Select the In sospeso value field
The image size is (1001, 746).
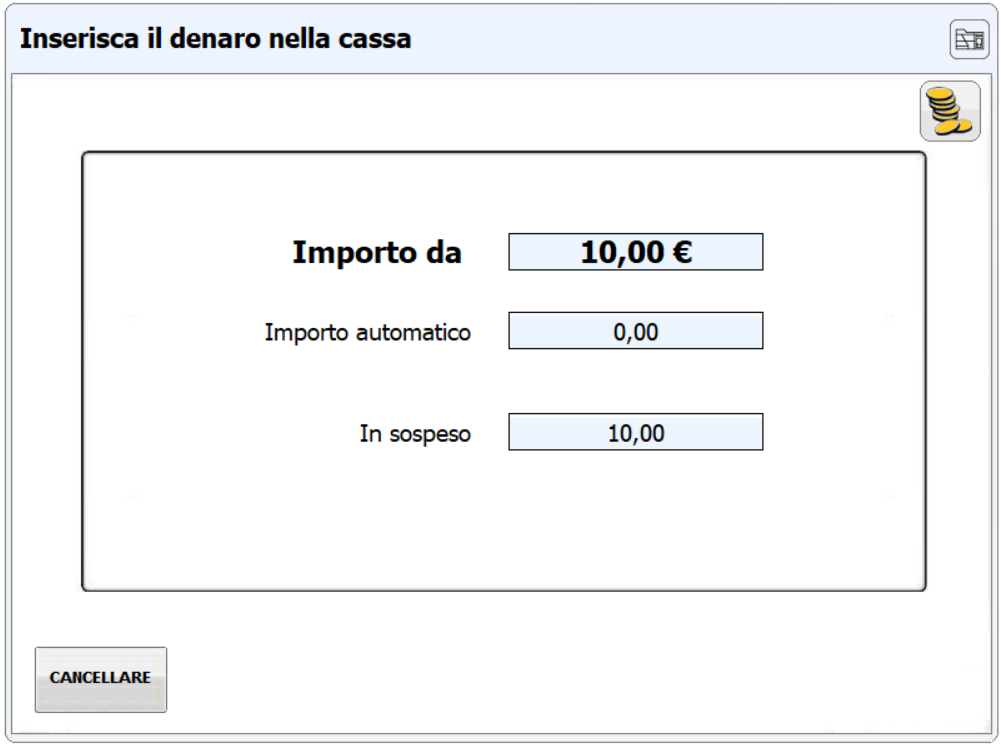click(x=636, y=432)
